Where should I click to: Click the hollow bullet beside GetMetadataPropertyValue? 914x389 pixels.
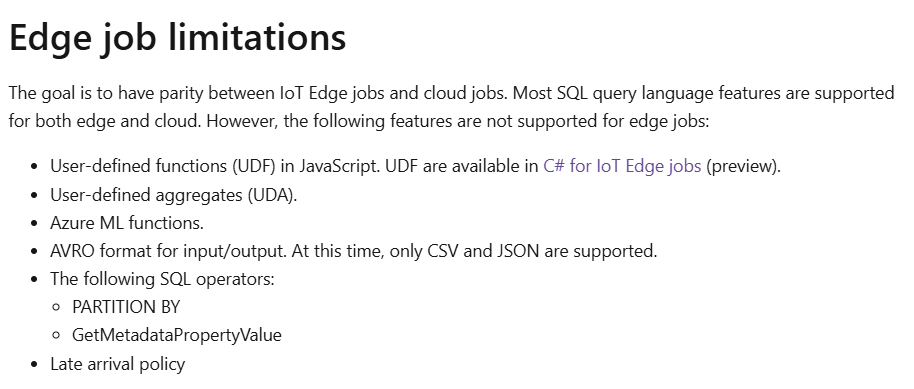pos(57,335)
